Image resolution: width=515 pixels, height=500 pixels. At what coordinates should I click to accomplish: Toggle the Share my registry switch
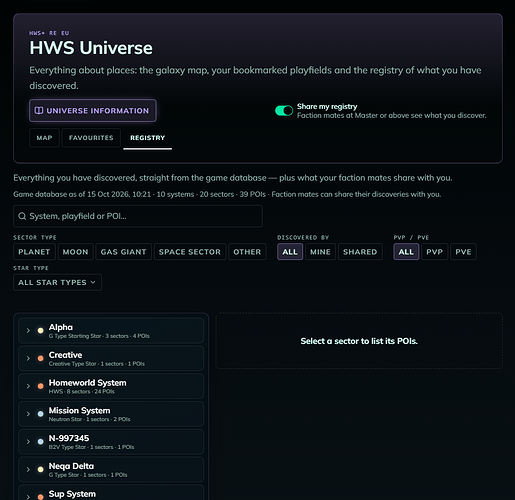pos(284,110)
